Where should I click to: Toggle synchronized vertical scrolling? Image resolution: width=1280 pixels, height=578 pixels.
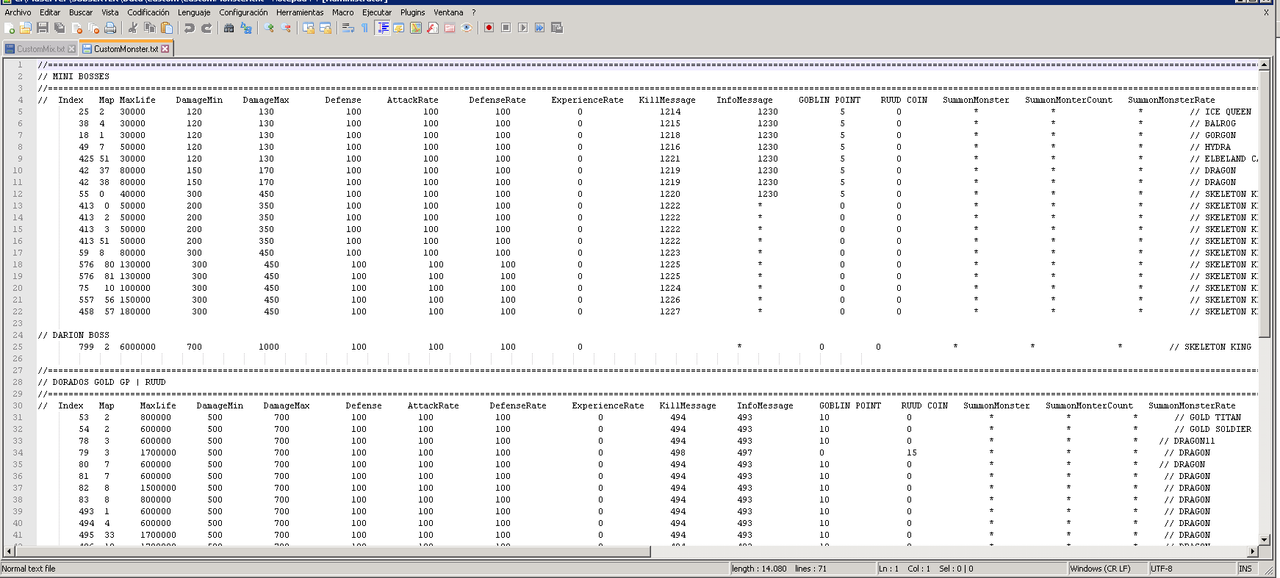point(309,28)
